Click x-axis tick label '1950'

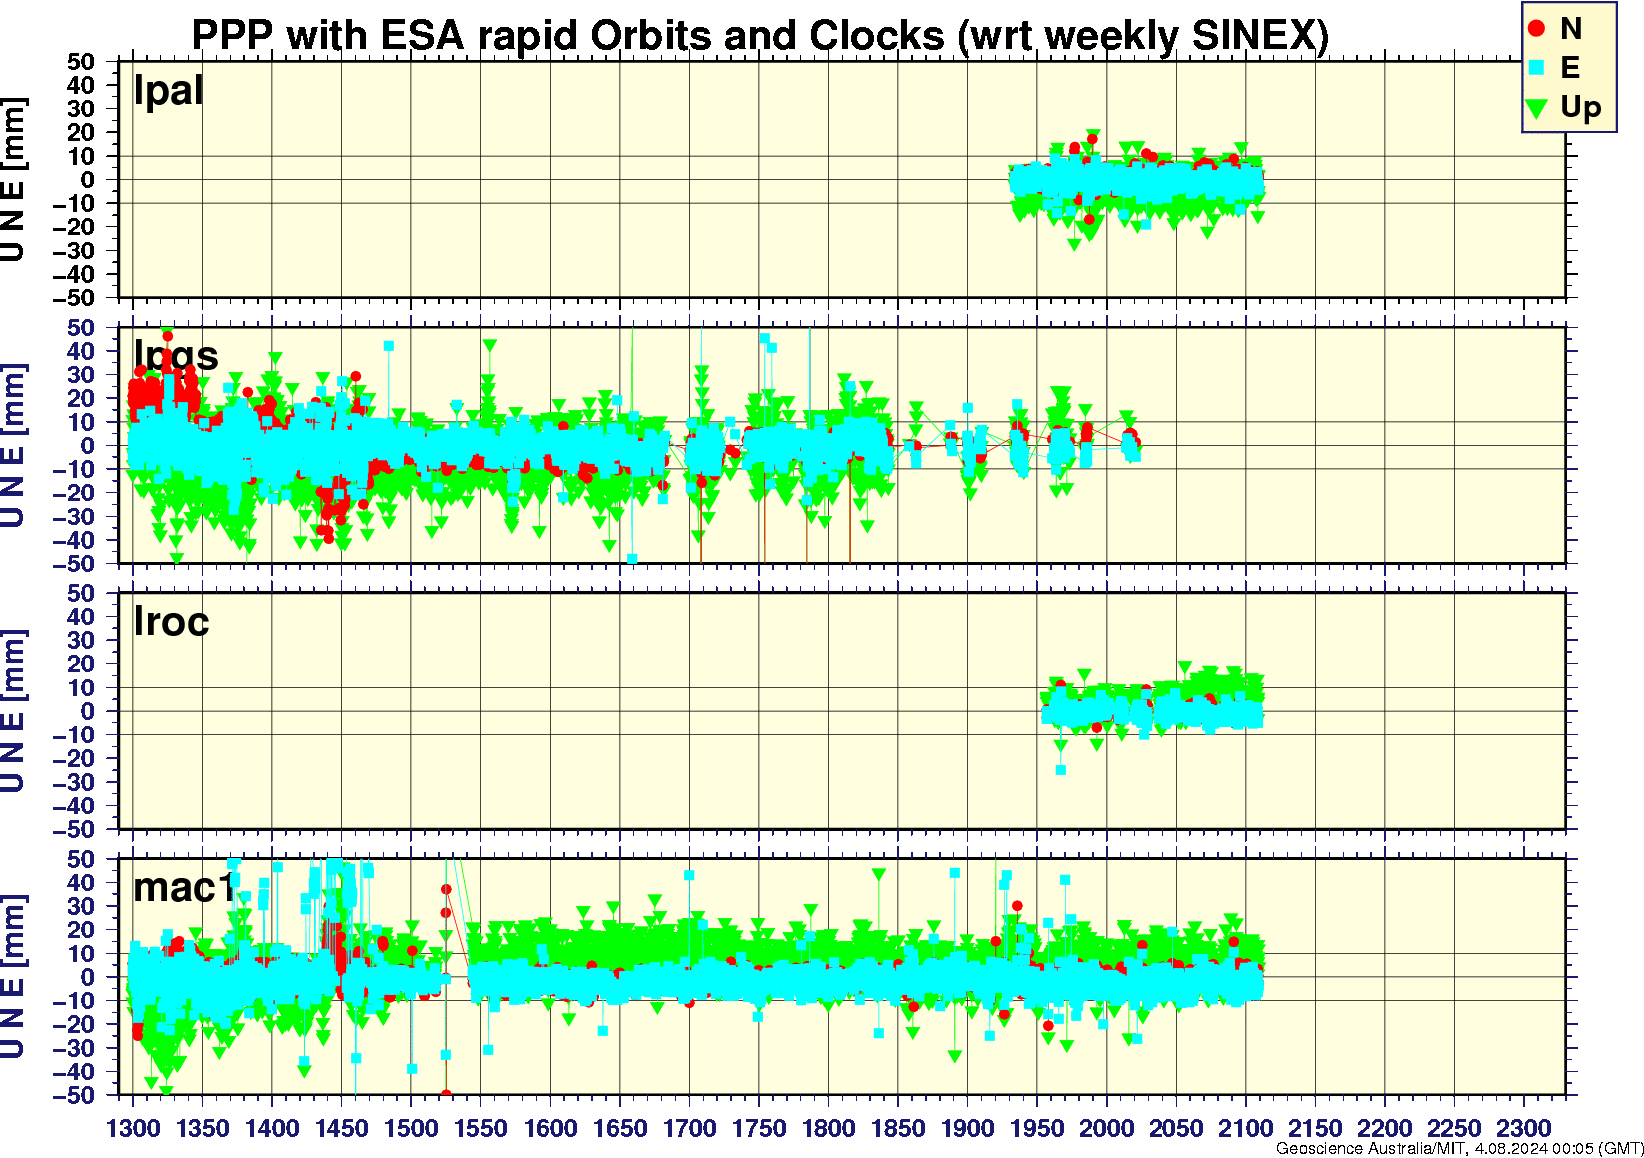(x=1038, y=1129)
